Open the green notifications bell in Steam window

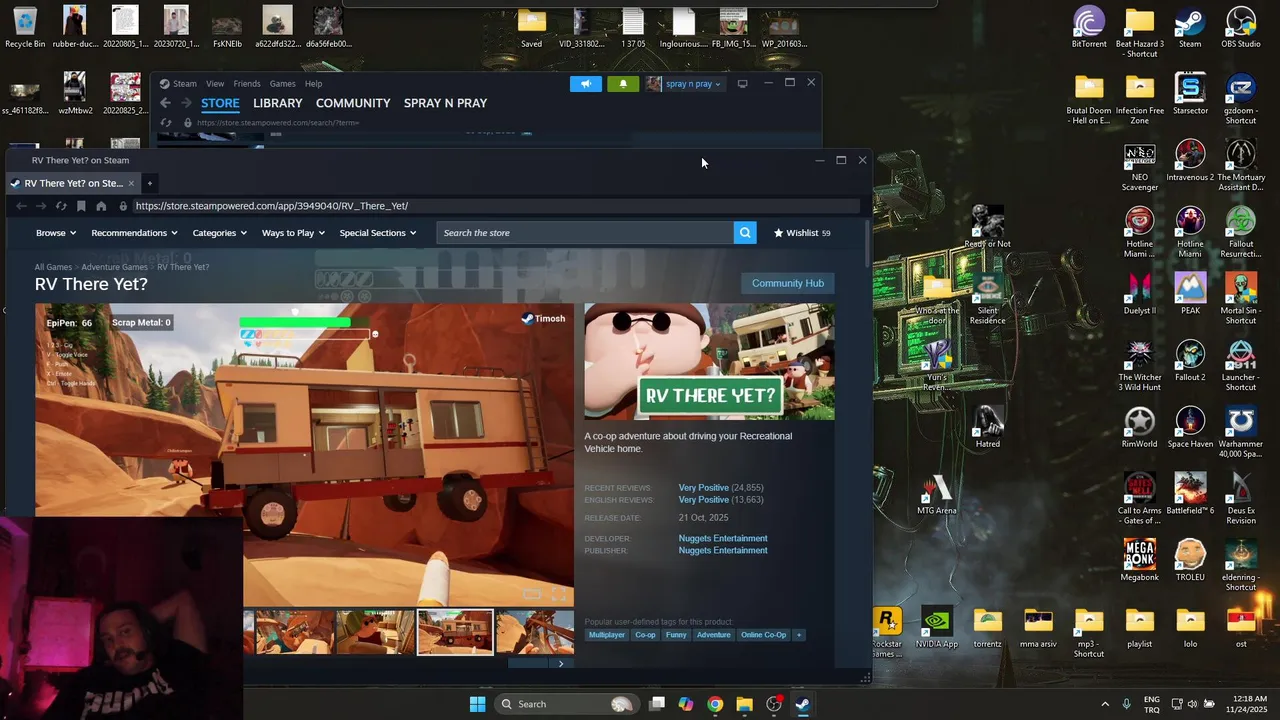623,84
